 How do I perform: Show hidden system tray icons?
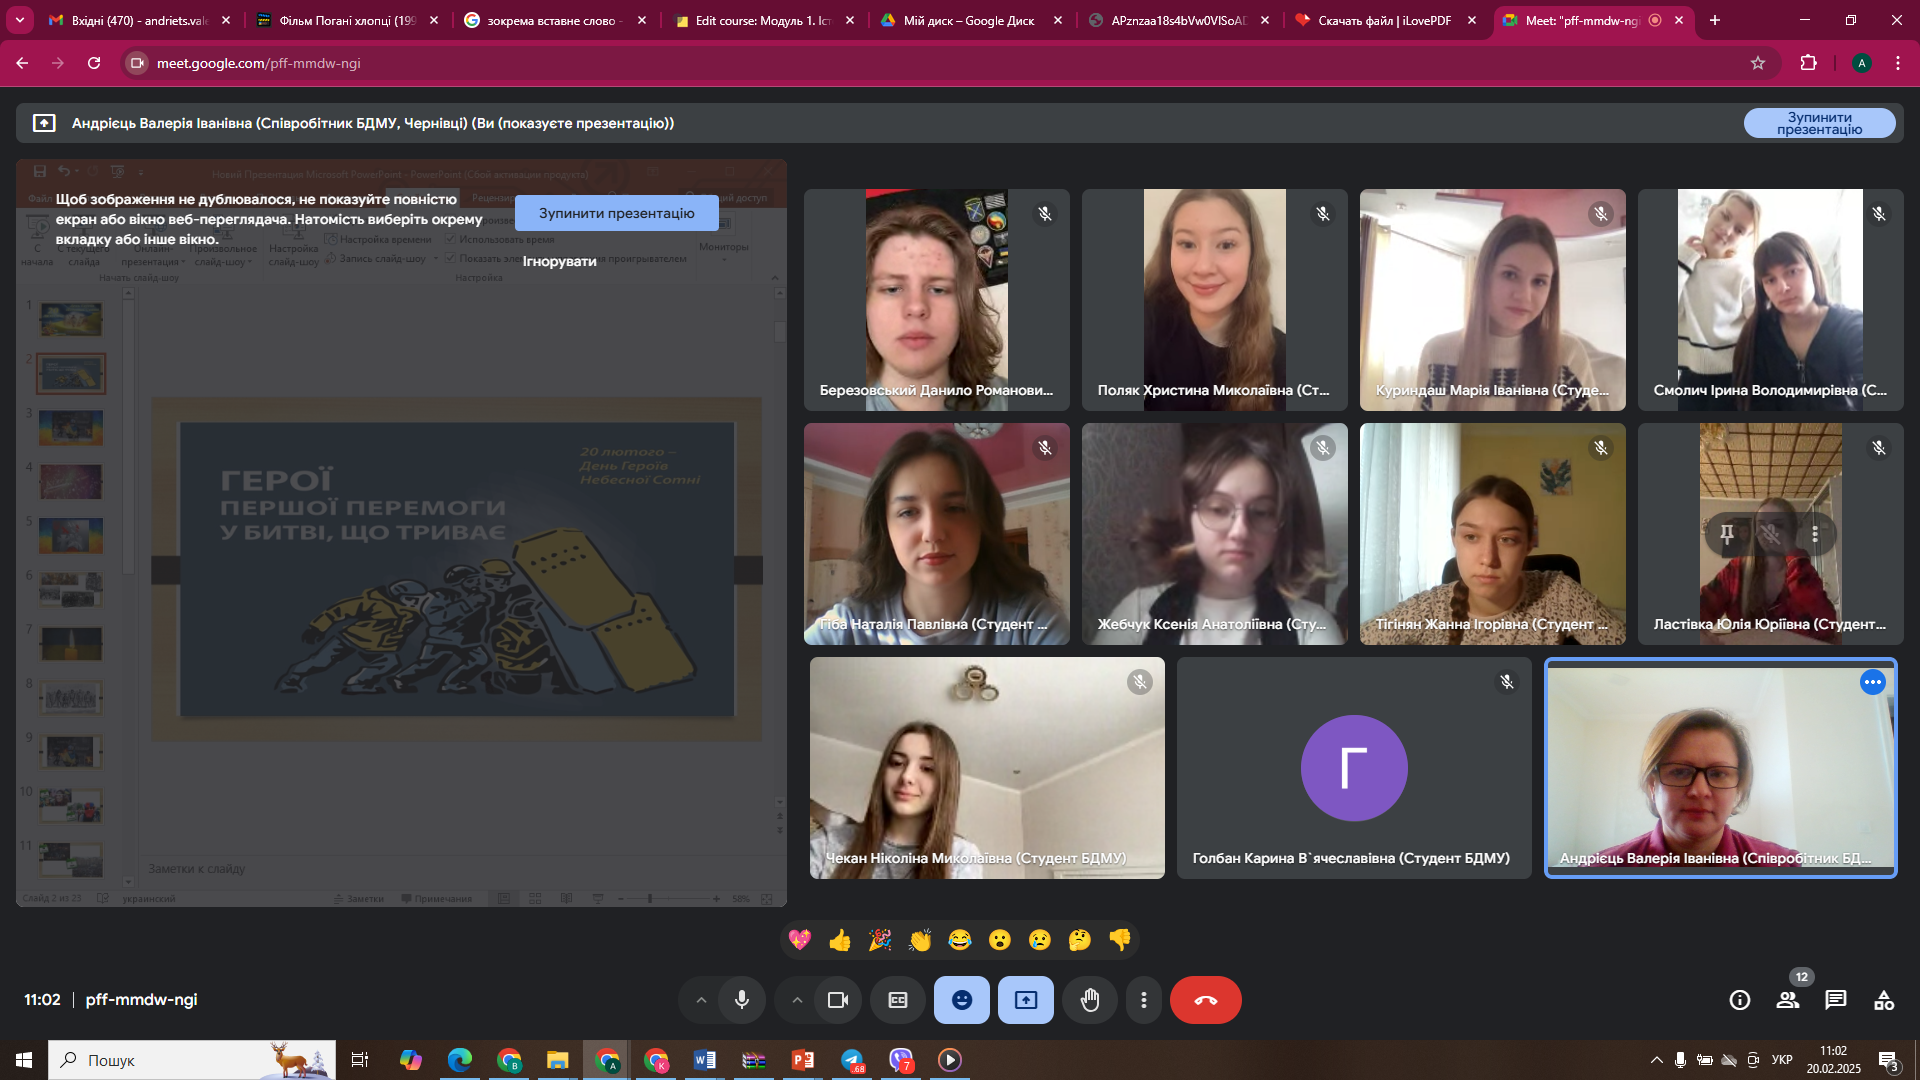point(1657,1060)
